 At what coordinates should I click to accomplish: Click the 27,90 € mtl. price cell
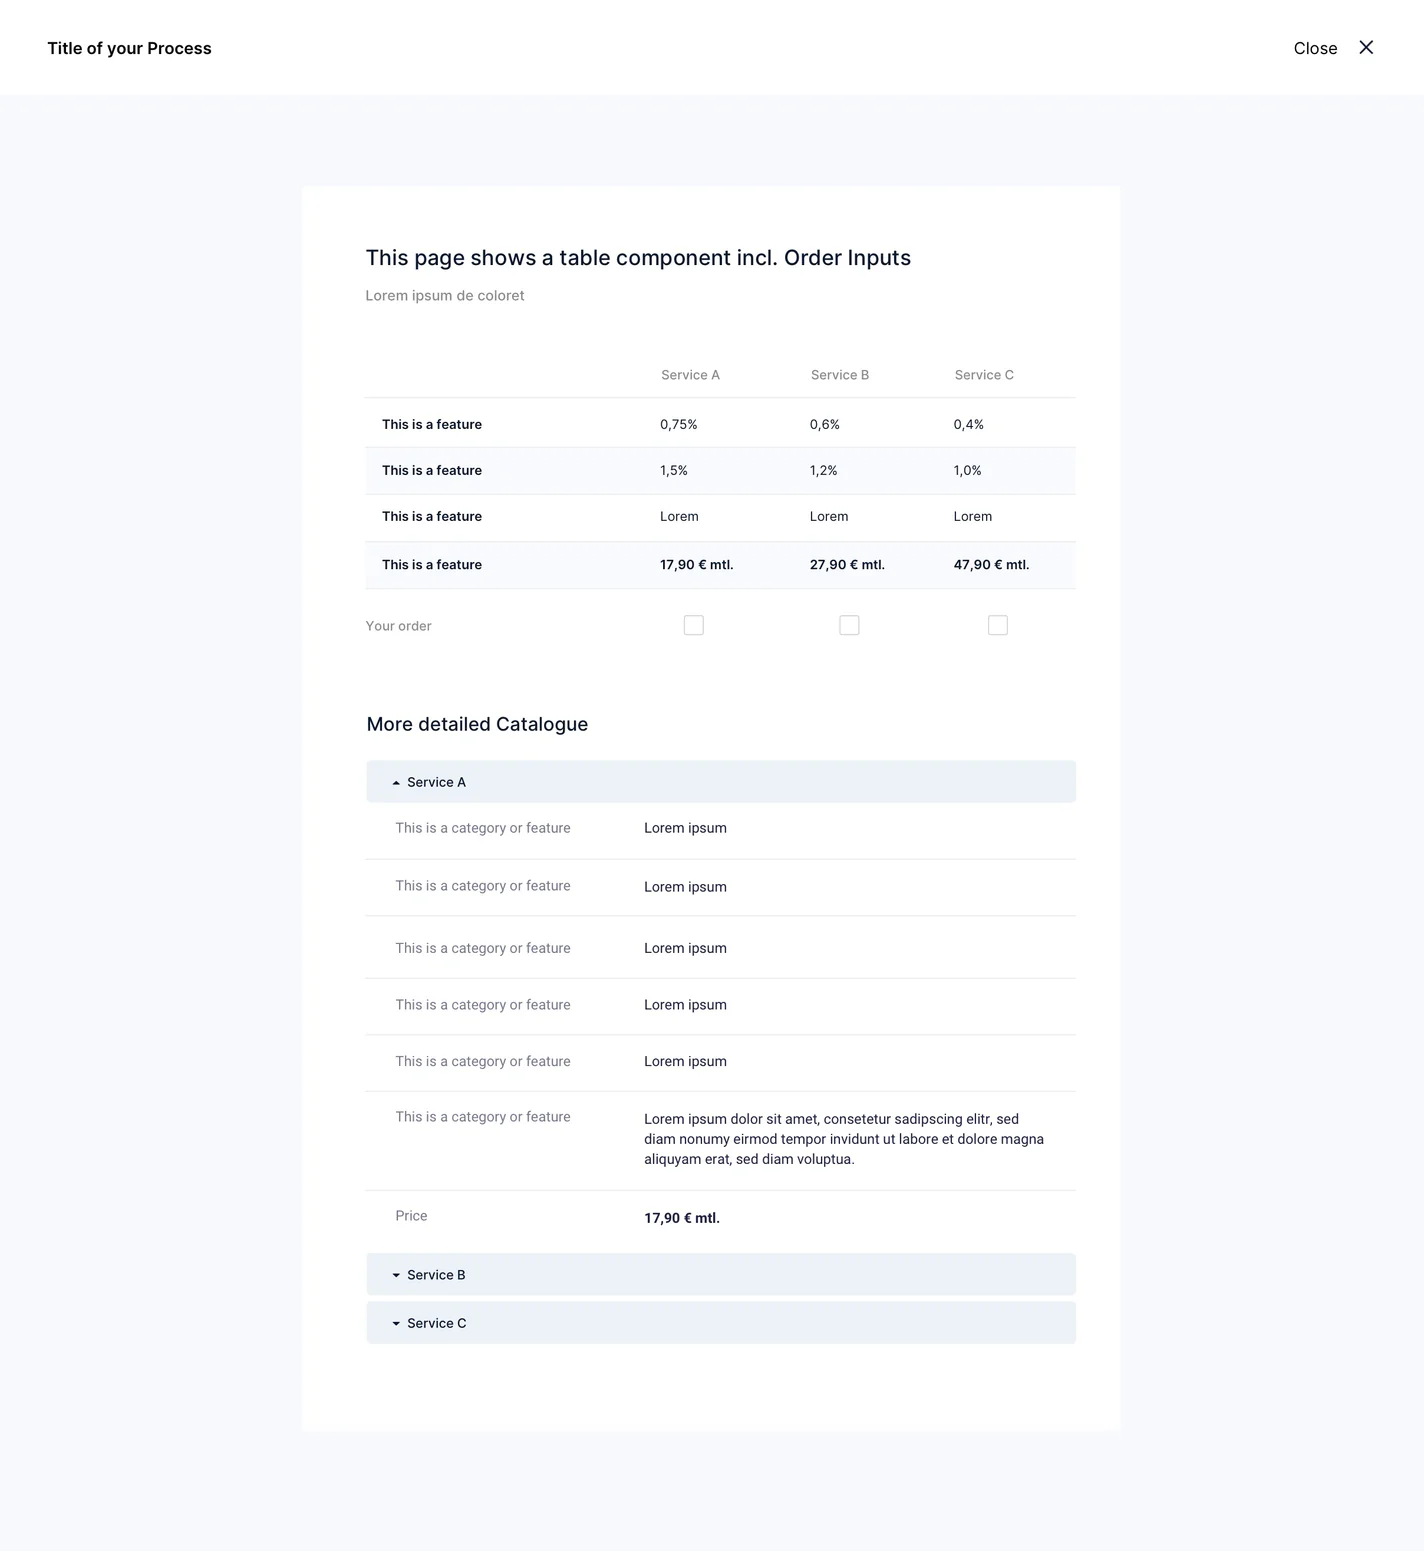[x=847, y=564]
